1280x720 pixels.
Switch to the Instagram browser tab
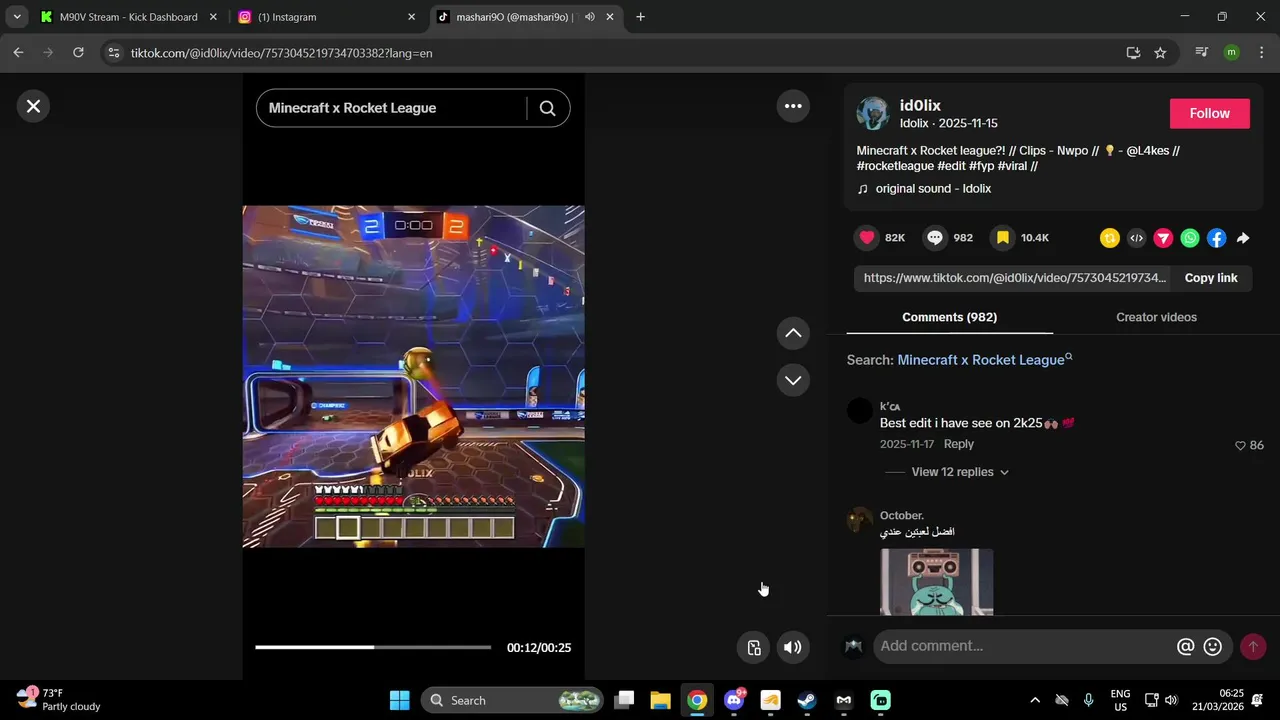(327, 17)
